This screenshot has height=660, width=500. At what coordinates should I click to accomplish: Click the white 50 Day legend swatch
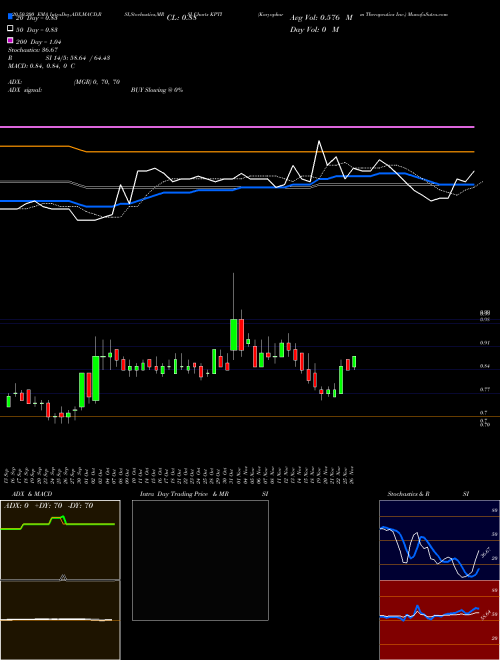(x=10, y=29)
